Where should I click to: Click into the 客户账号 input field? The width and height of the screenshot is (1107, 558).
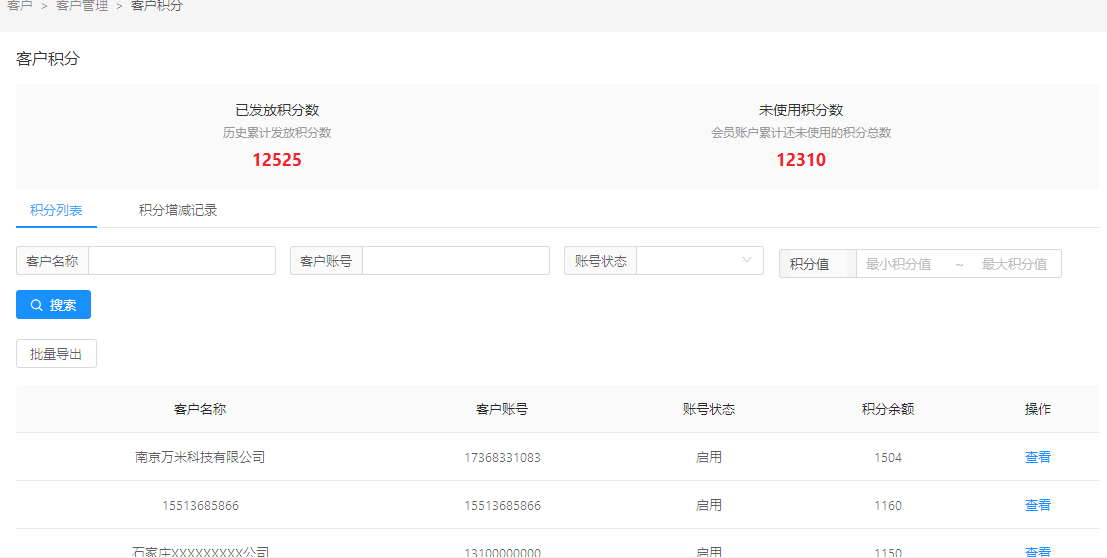point(455,261)
